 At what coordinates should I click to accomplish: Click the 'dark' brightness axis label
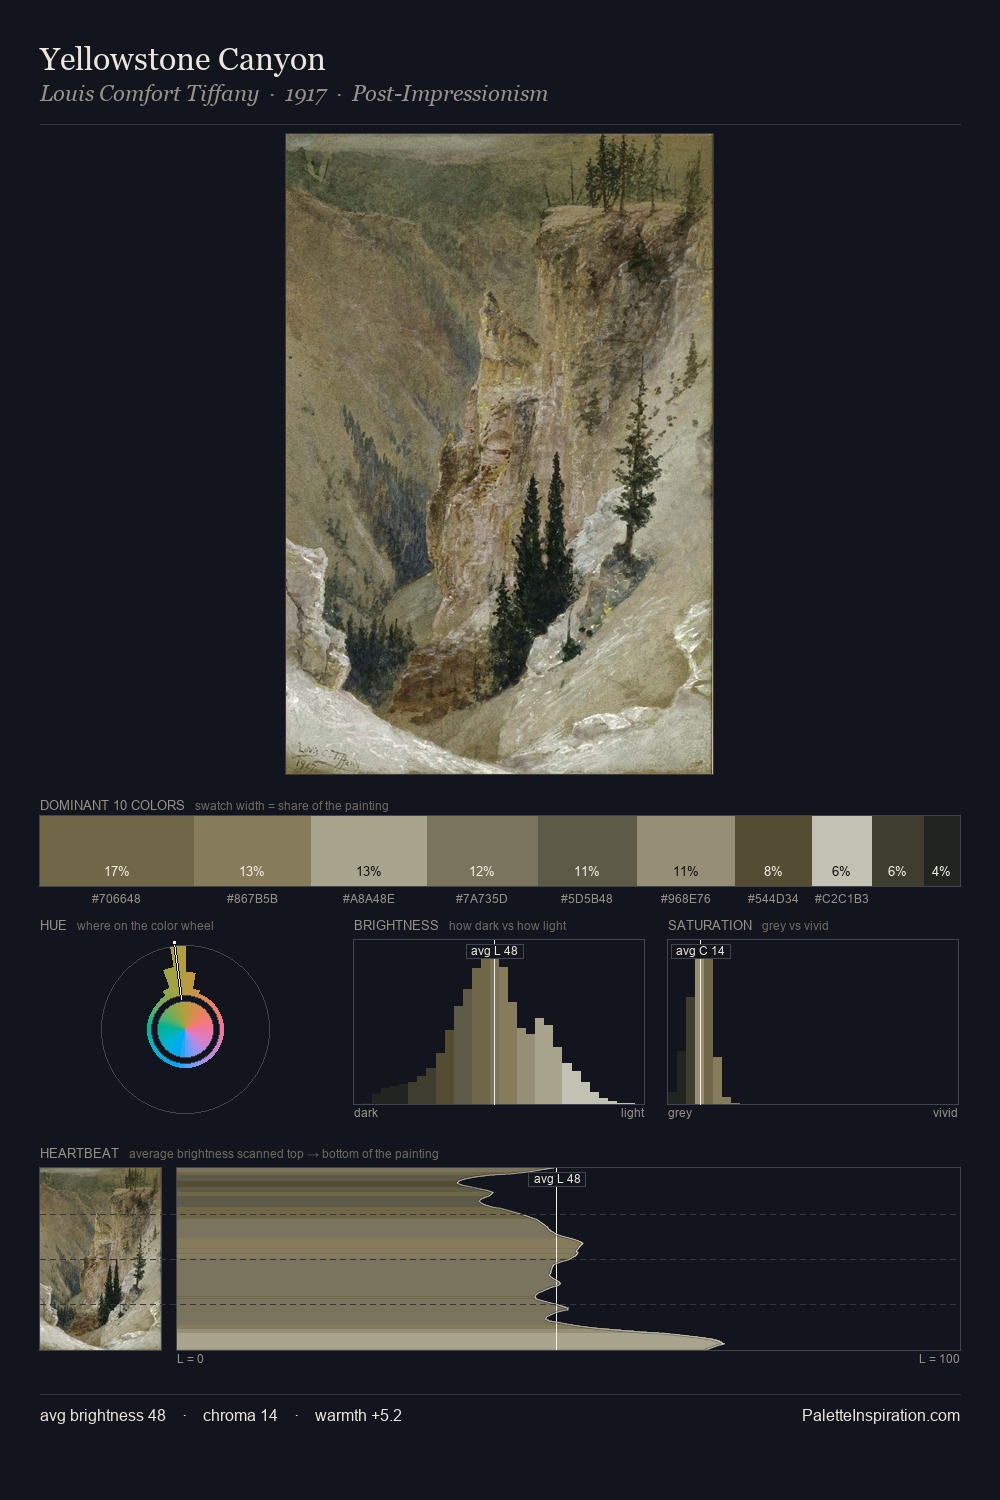click(366, 1112)
